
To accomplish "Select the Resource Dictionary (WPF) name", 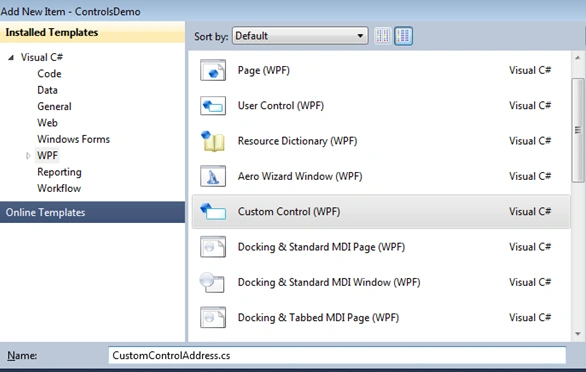I will tap(297, 141).
